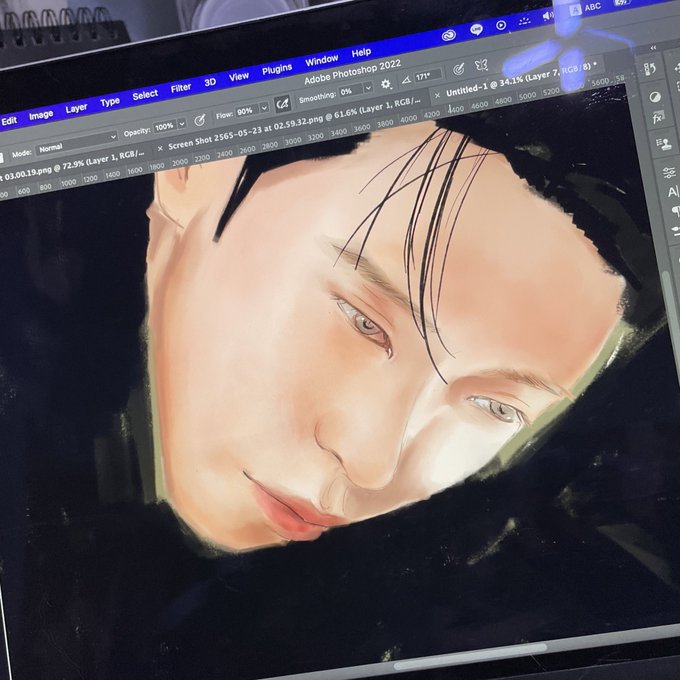Open the Properties sliders panel icon
680x680 pixels.
coord(669,172)
